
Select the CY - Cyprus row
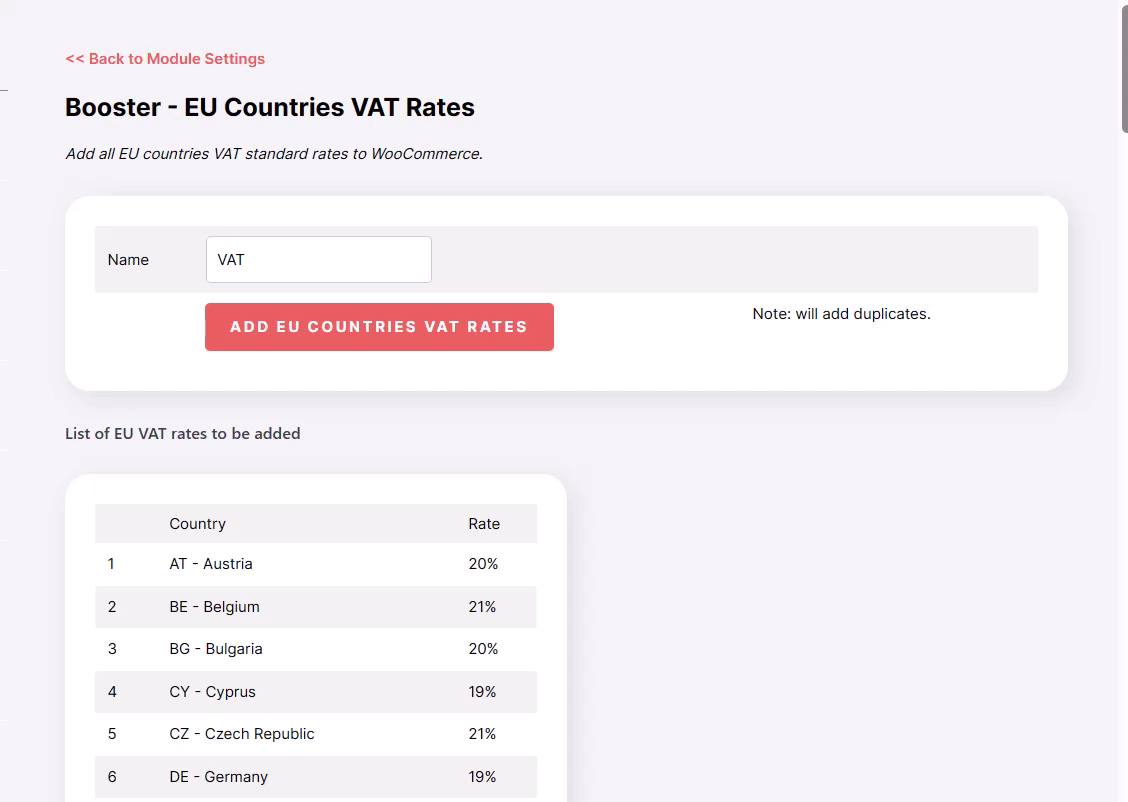316,692
